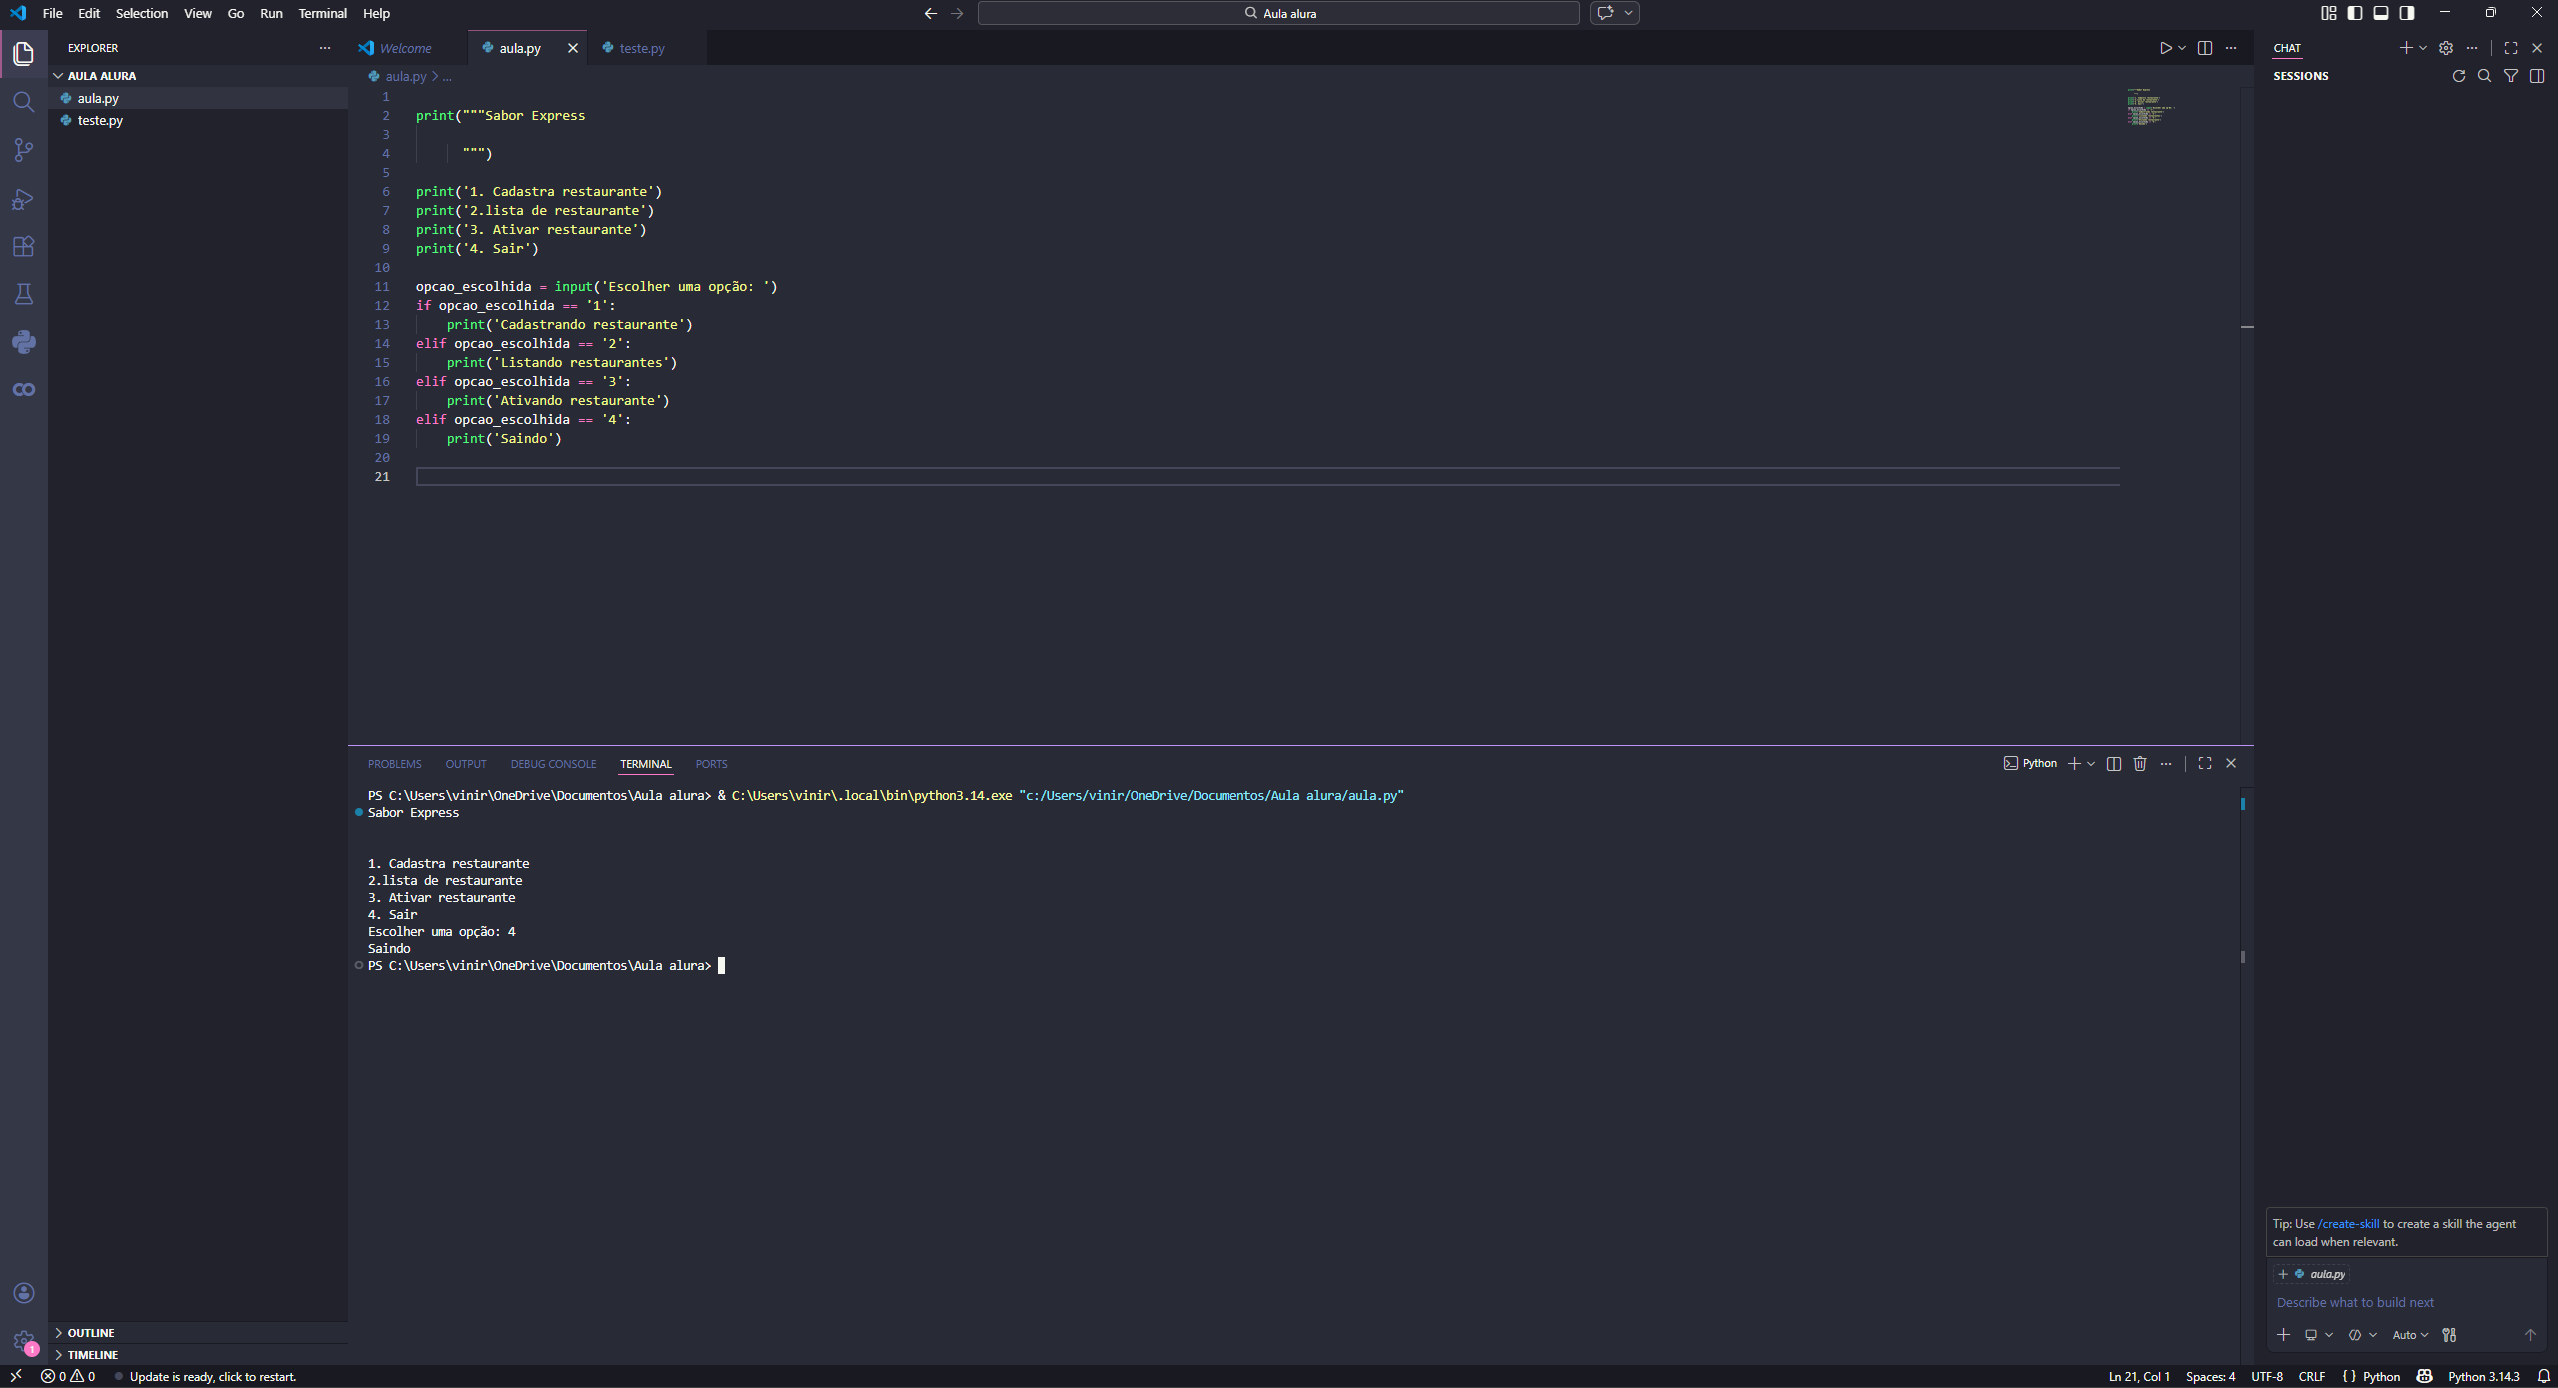Switch to the teste.py tab
The height and width of the screenshot is (1388, 2558).
tap(641, 48)
